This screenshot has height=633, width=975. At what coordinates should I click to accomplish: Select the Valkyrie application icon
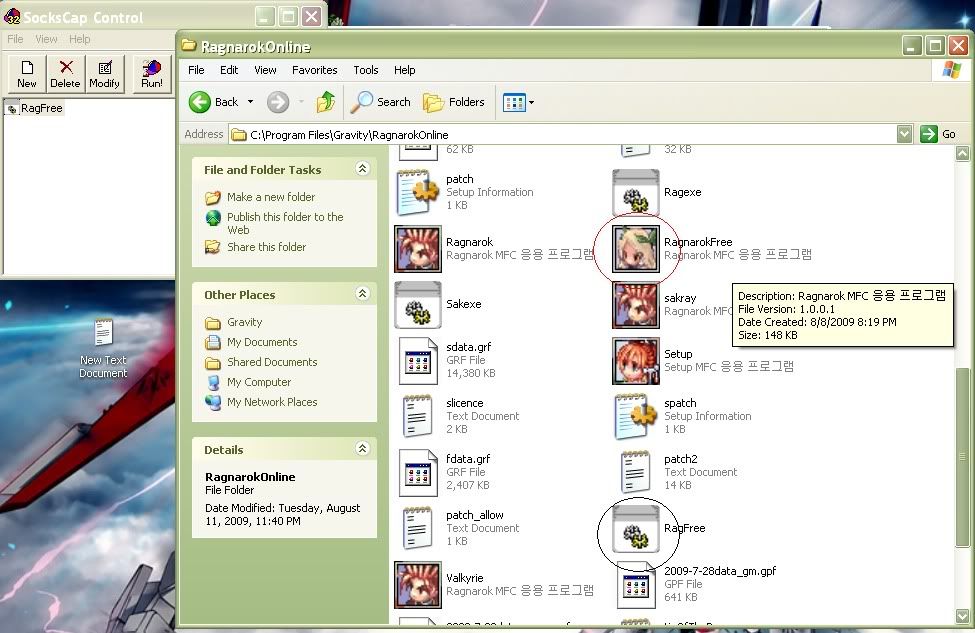pos(417,585)
